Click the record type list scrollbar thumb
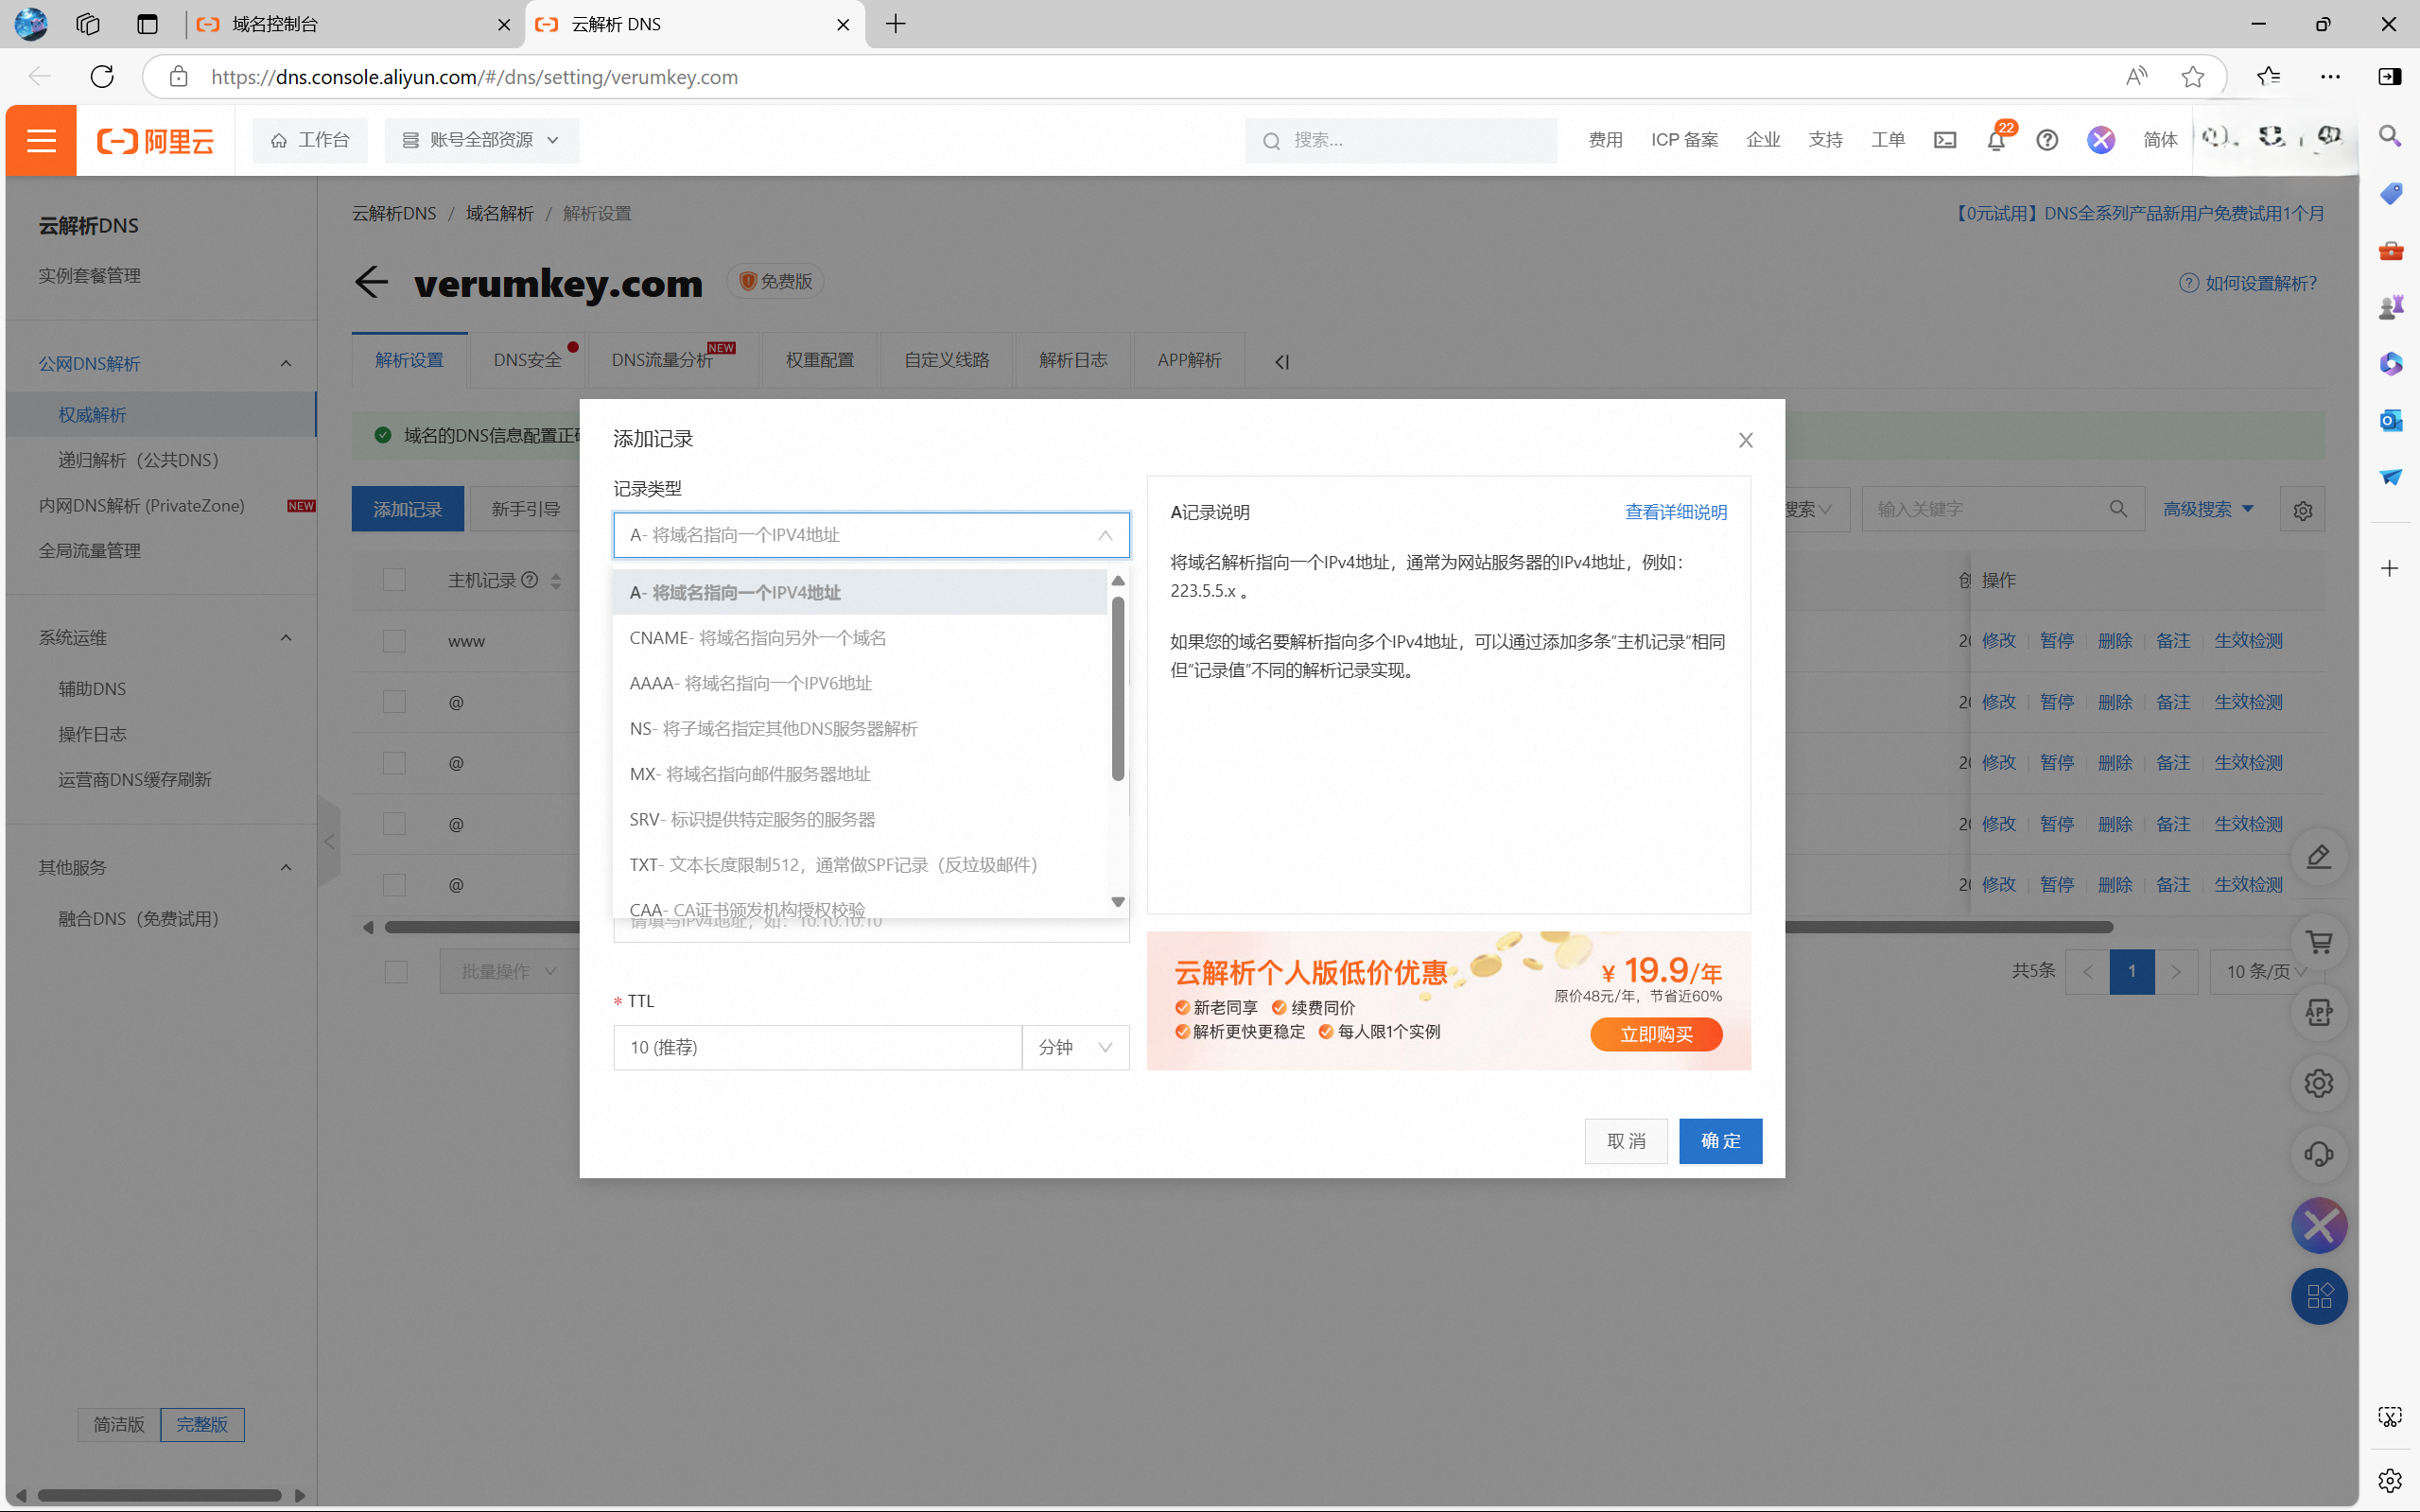The height and width of the screenshot is (1512, 2420). (x=1118, y=688)
